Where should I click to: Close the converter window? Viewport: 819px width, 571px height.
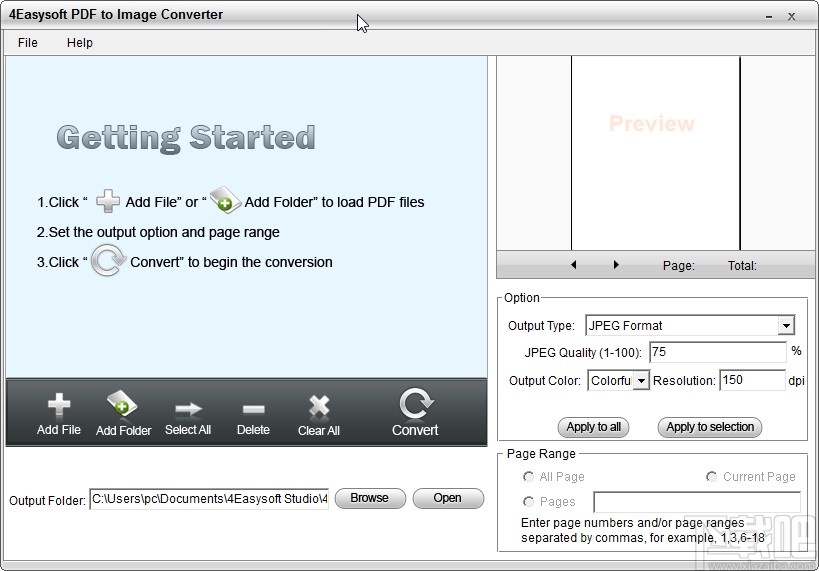[x=792, y=17]
